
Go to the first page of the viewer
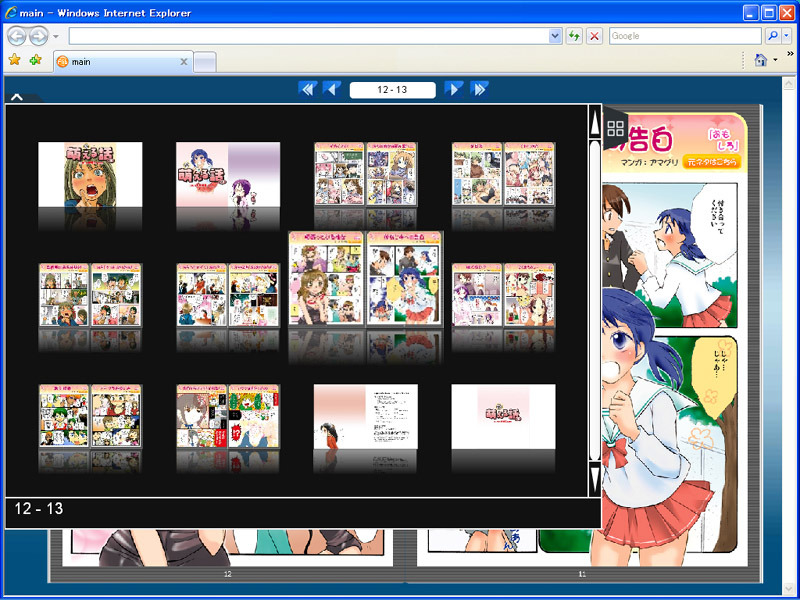308,89
